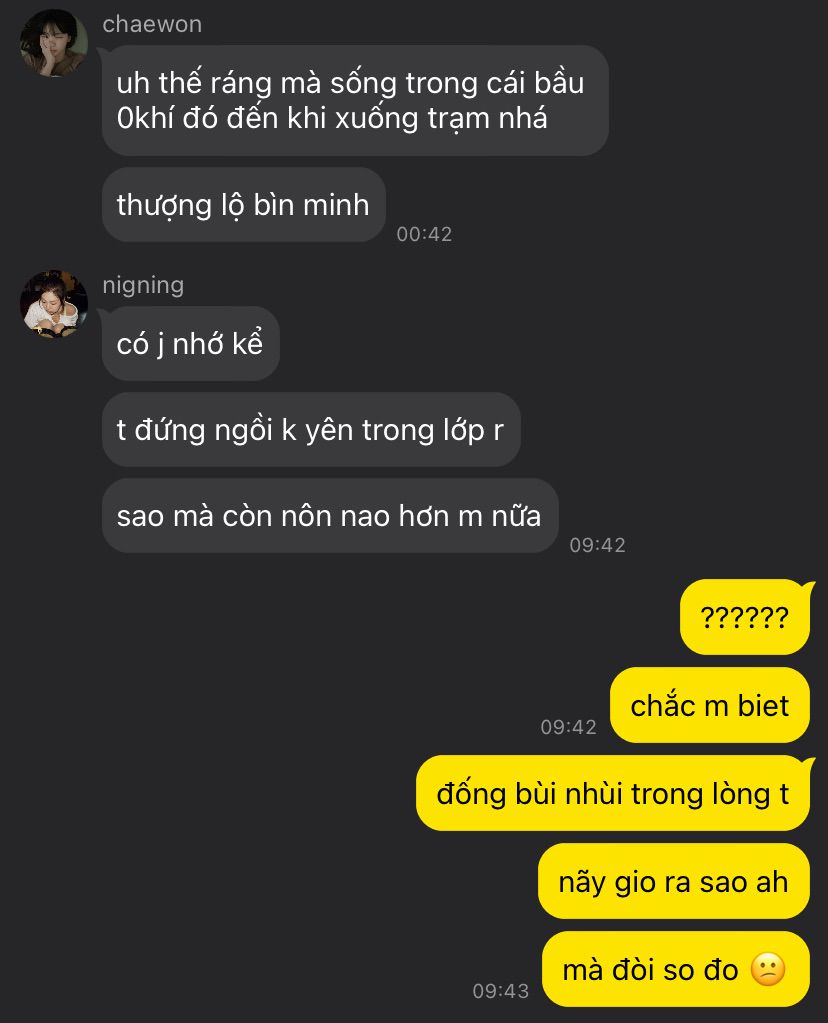Tap message 'đống bùi nhùi trong lòng t'
This screenshot has height=1023, width=828.
coord(613,793)
